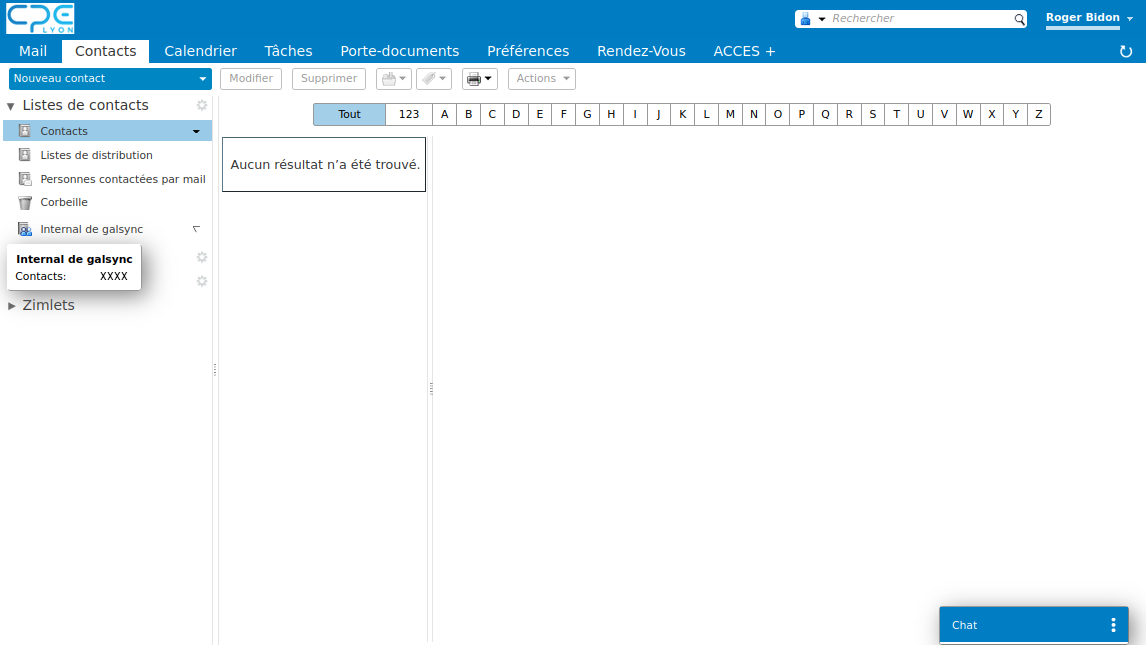This screenshot has width=1146, height=645.
Task: Open the Rendez-Vous tab
Action: 641,51
